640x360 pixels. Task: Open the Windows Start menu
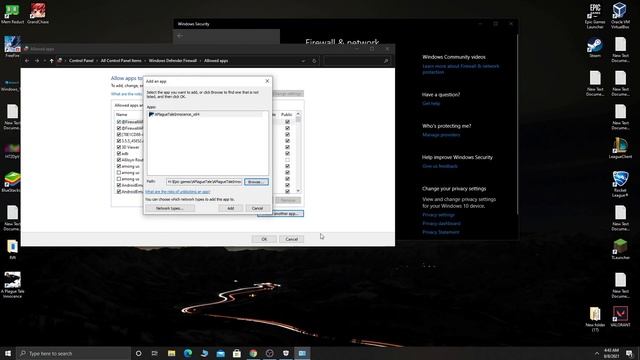pyautogui.click(x=8, y=353)
